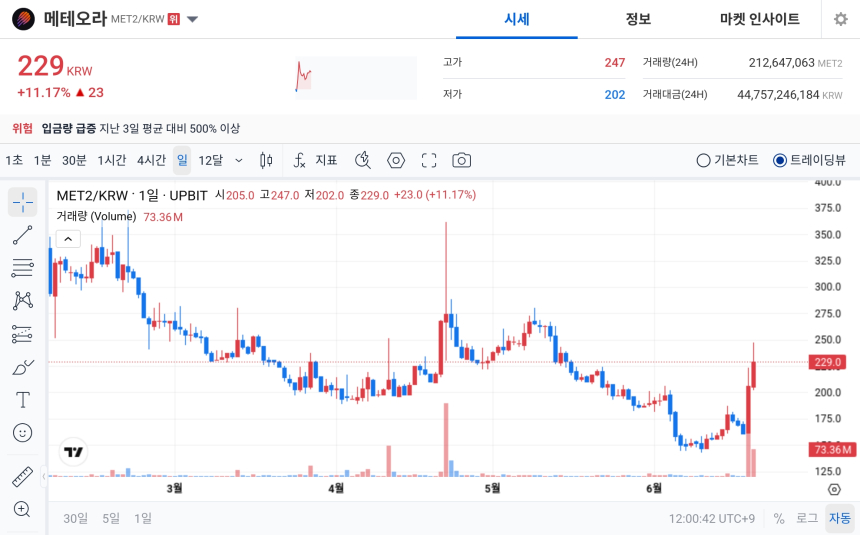Open the hexagon chart settings icon
860x535 pixels.
click(x=396, y=160)
